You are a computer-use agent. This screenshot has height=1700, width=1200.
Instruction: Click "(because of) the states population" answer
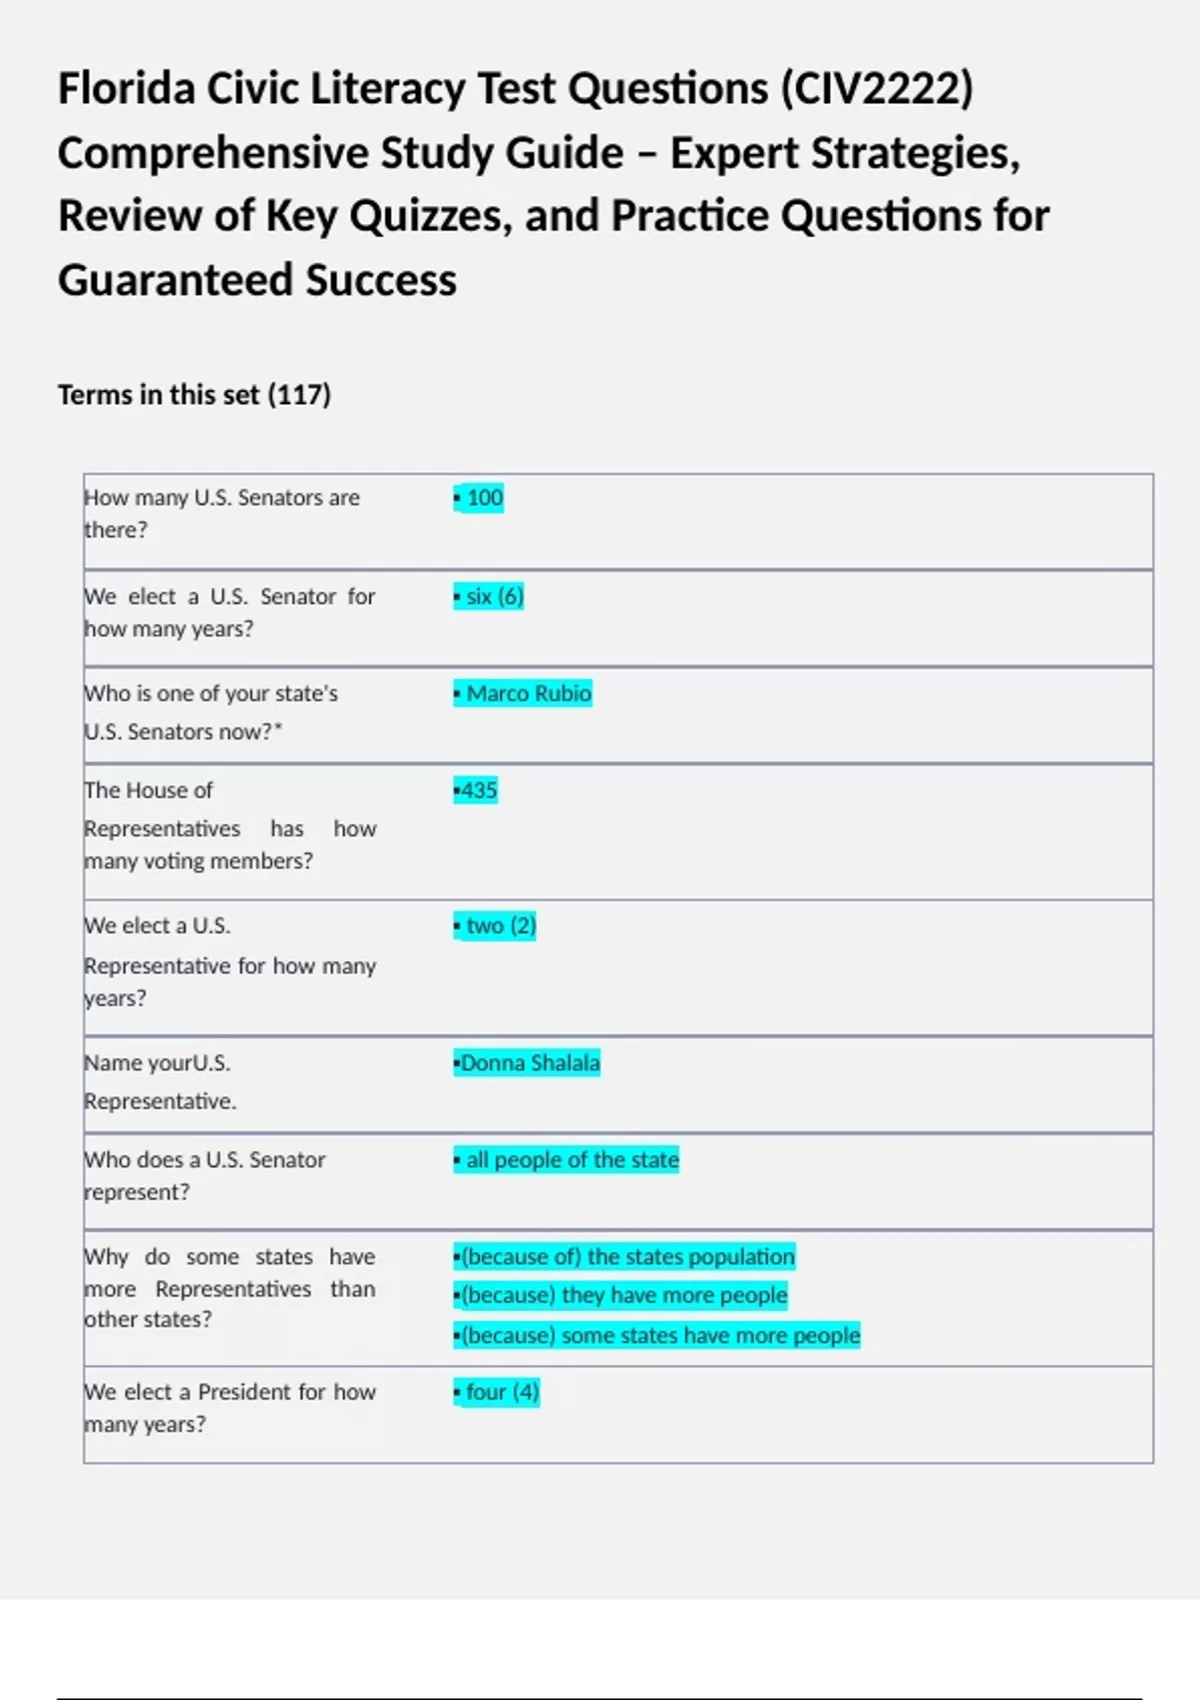pyautogui.click(x=624, y=1257)
